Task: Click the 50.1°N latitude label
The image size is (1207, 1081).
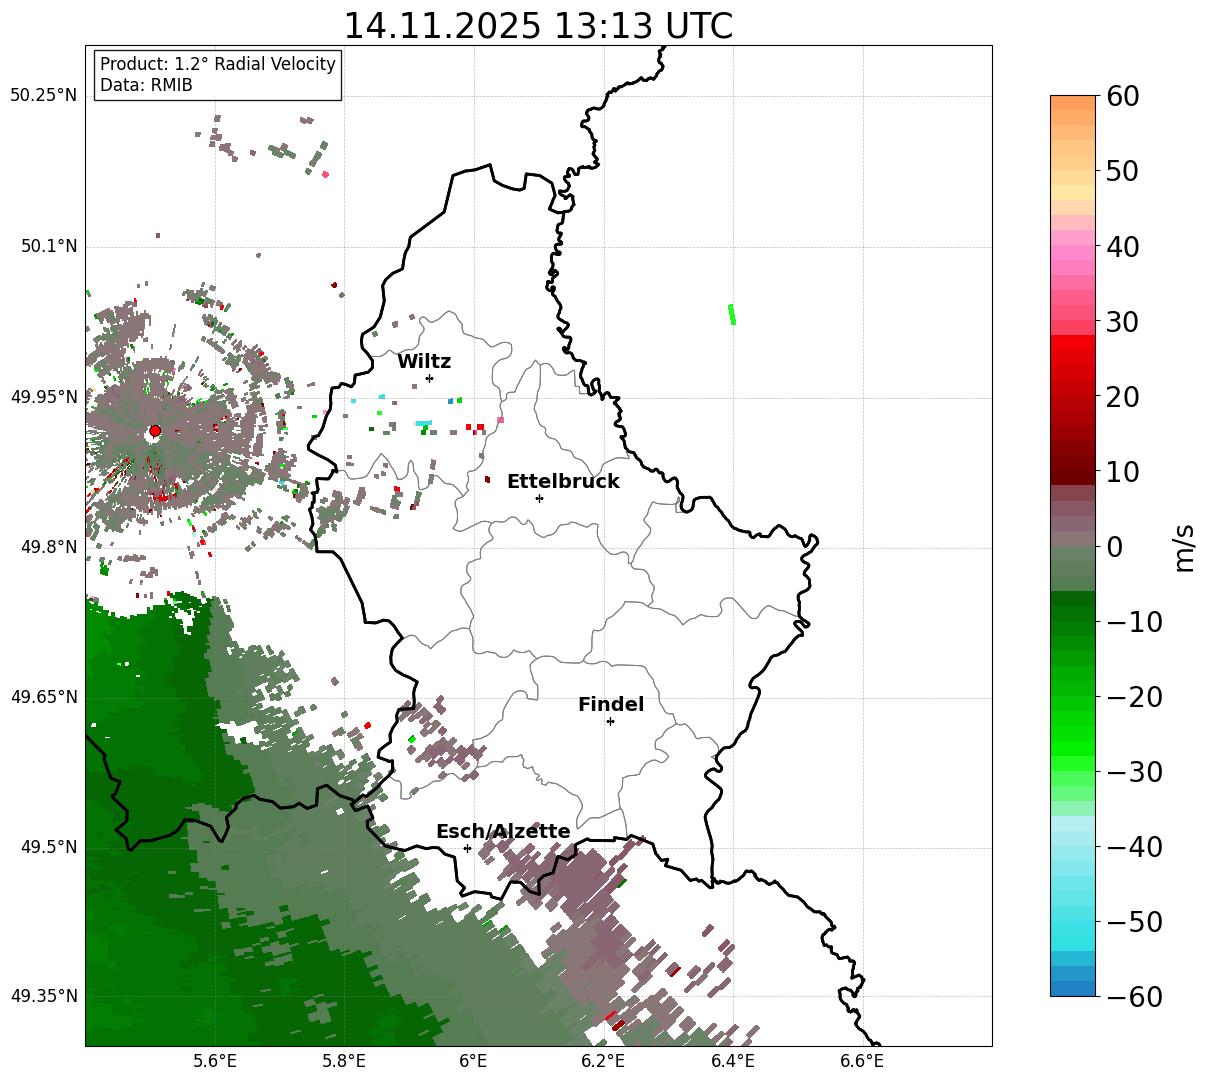Action: (49, 247)
